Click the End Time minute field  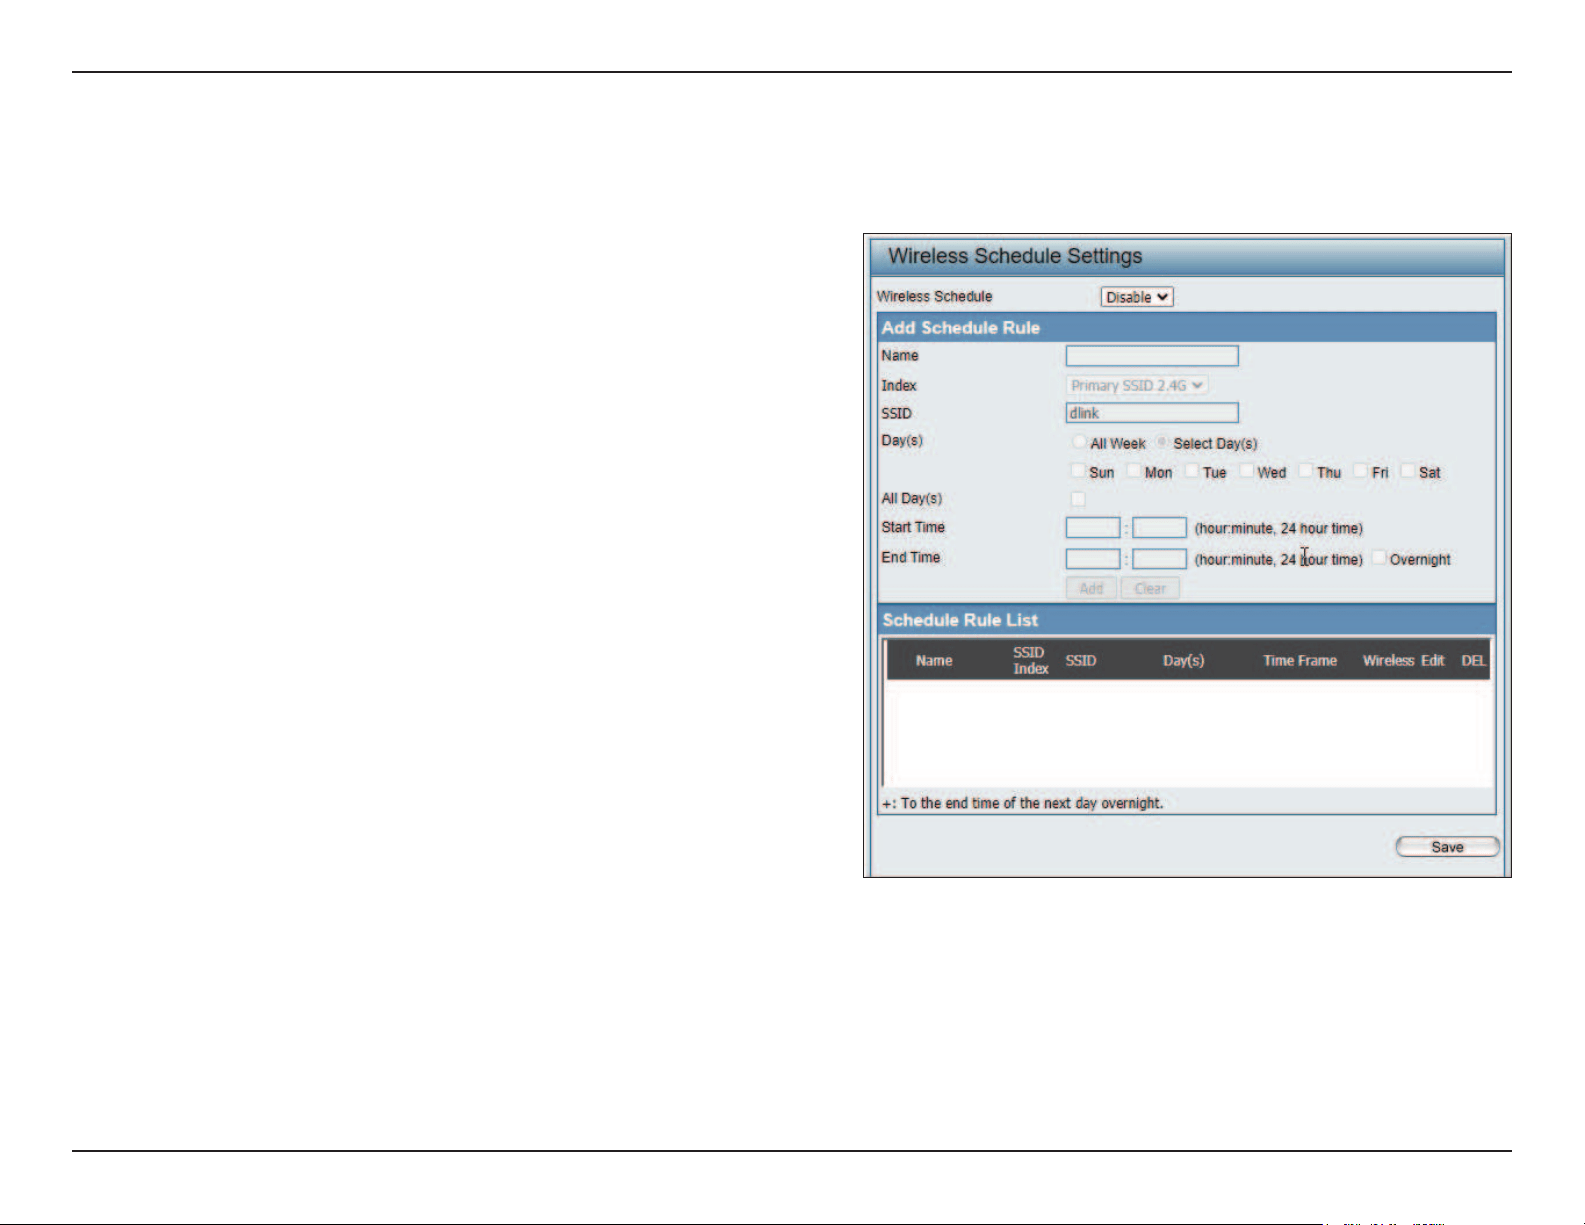[1160, 559]
